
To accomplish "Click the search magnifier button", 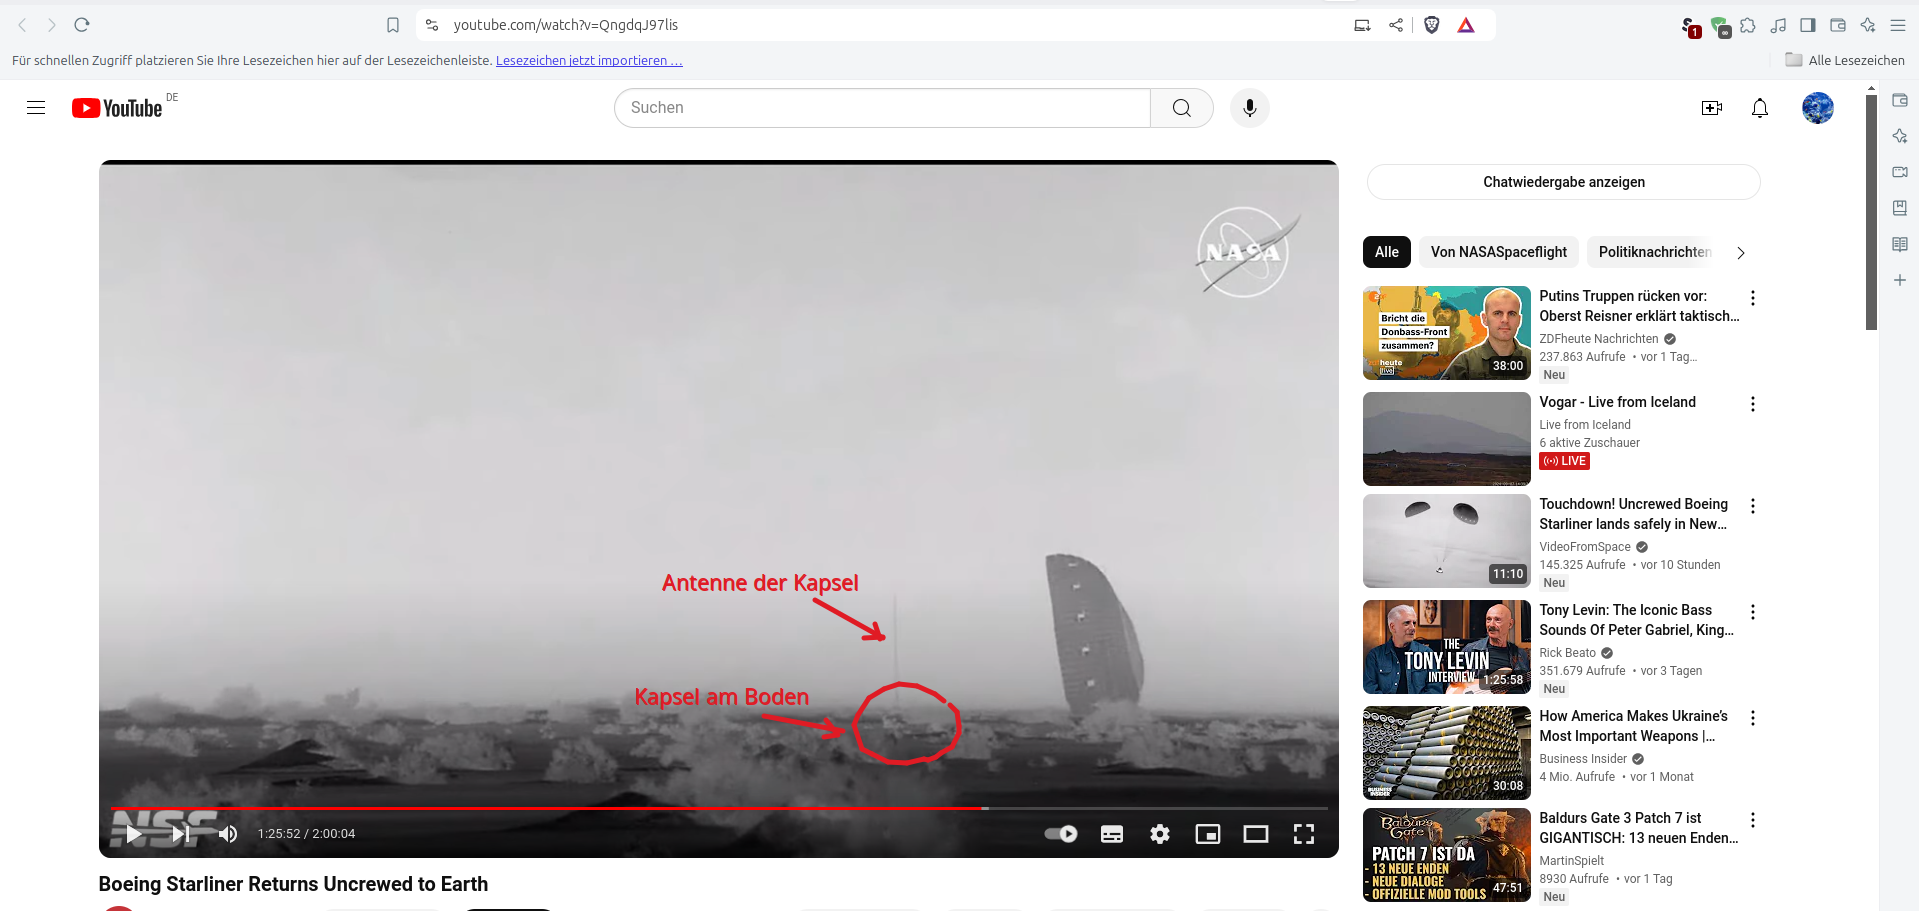I will 1182,108.
